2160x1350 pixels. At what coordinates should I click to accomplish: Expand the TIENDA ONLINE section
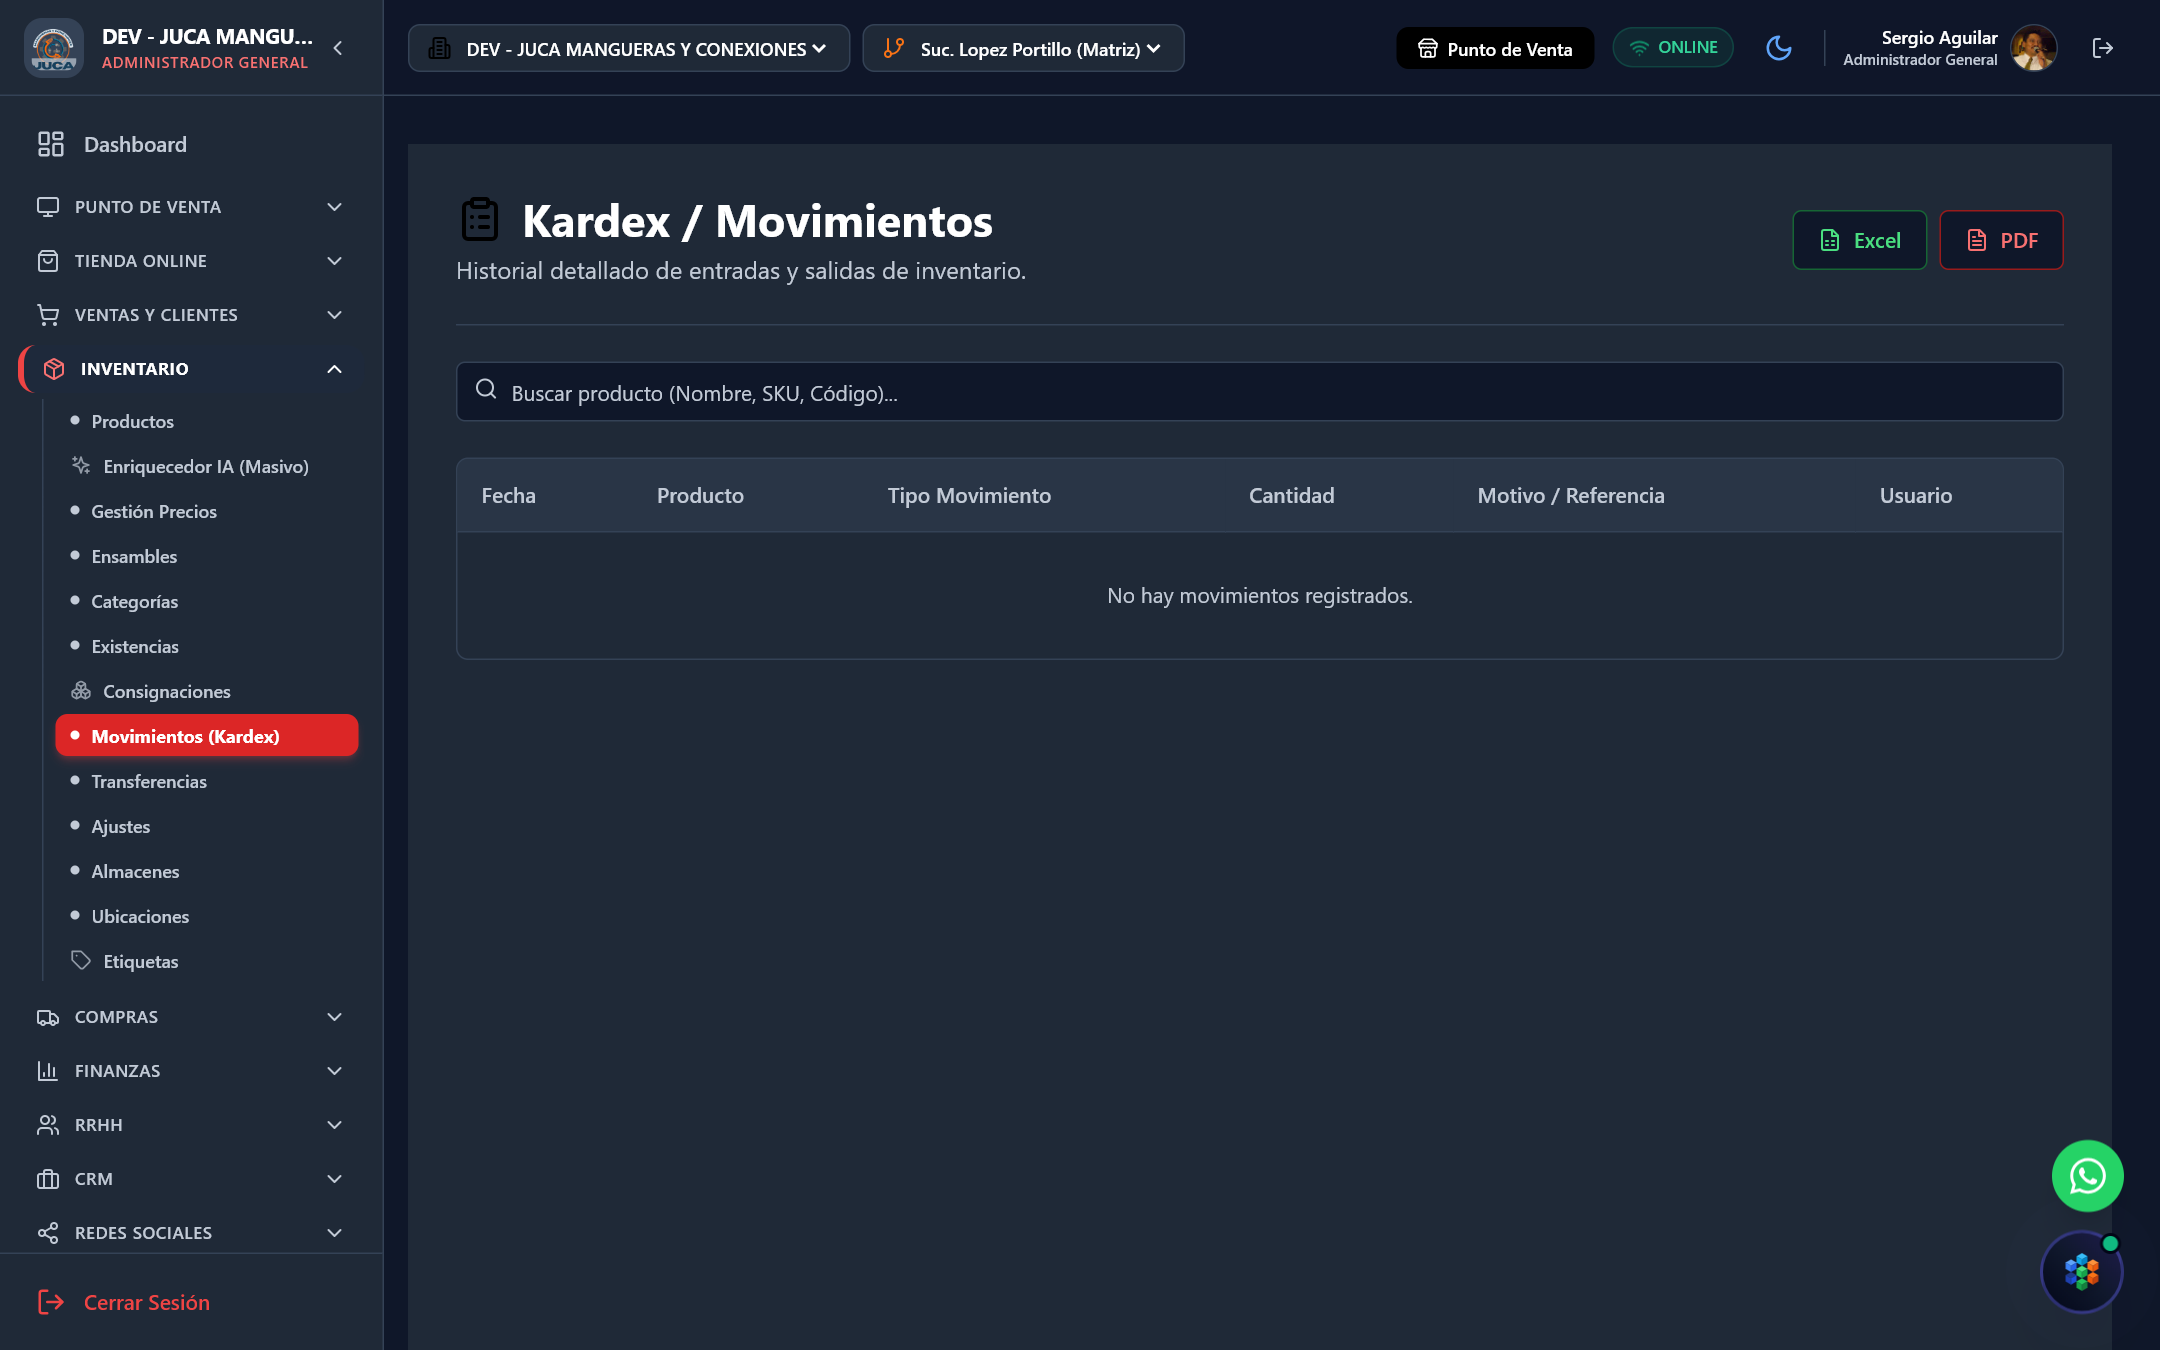click(190, 261)
